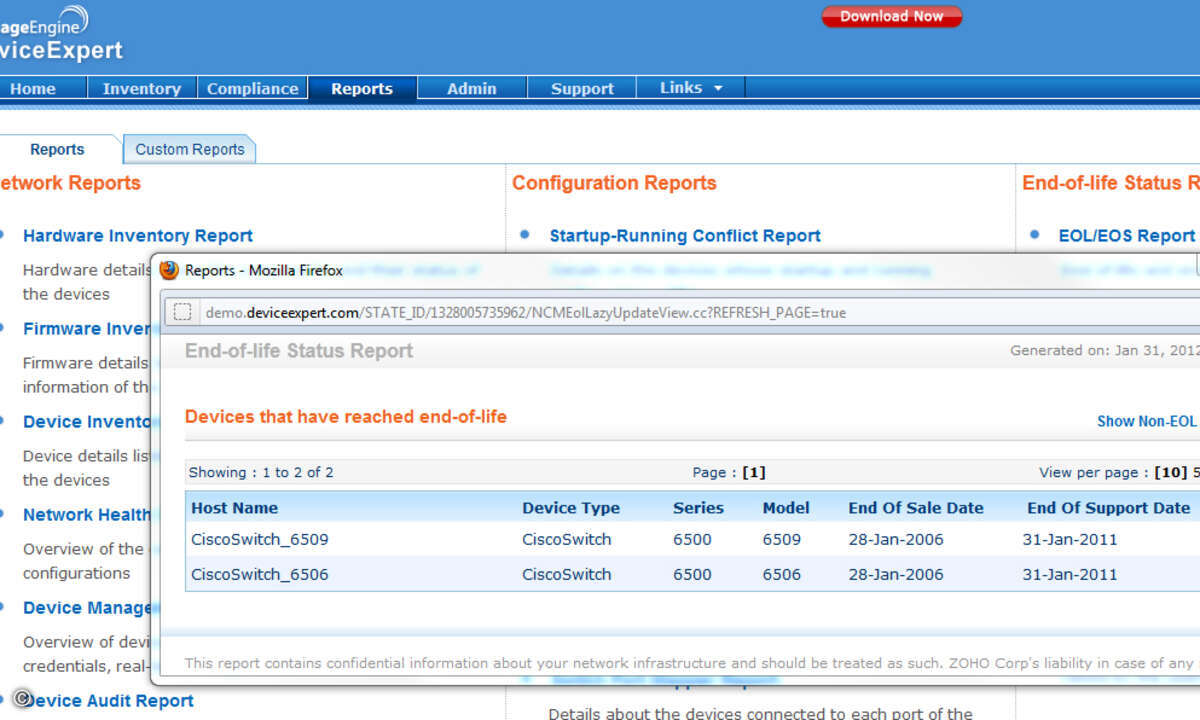Open the Home menu tab
The image size is (1200, 720).
pos(33,88)
